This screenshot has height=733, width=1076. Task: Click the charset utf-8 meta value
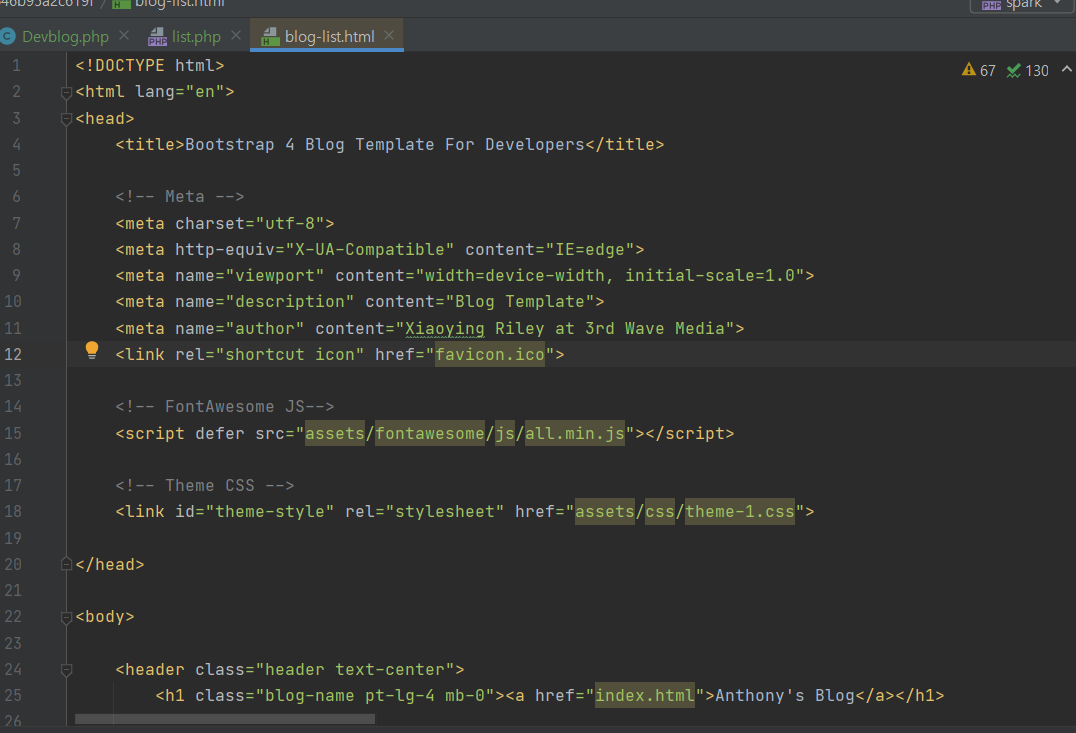point(290,223)
